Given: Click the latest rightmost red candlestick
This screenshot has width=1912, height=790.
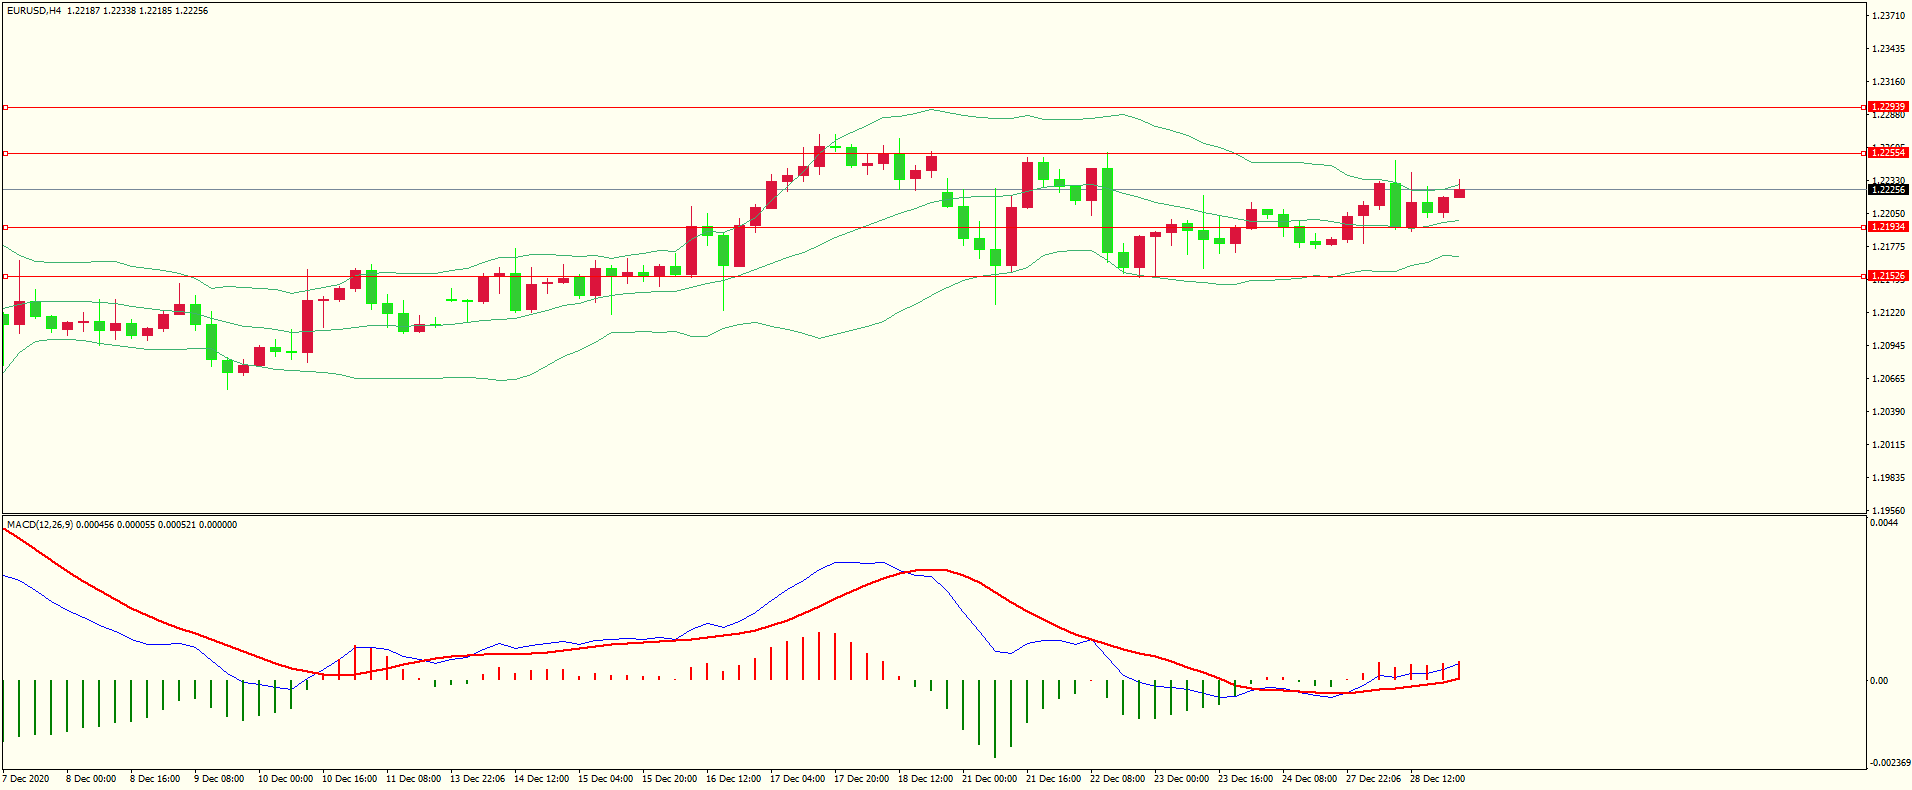Looking at the screenshot, I should coord(1459,193).
